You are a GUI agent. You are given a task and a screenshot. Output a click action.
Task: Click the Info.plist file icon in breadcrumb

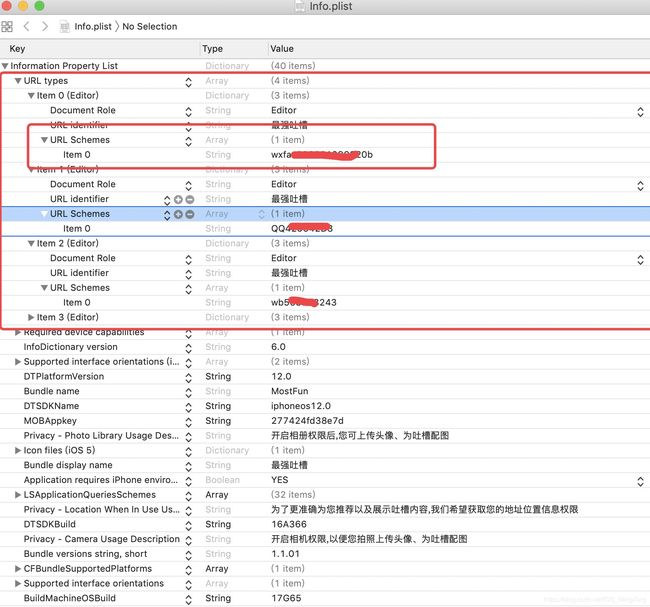click(66, 26)
